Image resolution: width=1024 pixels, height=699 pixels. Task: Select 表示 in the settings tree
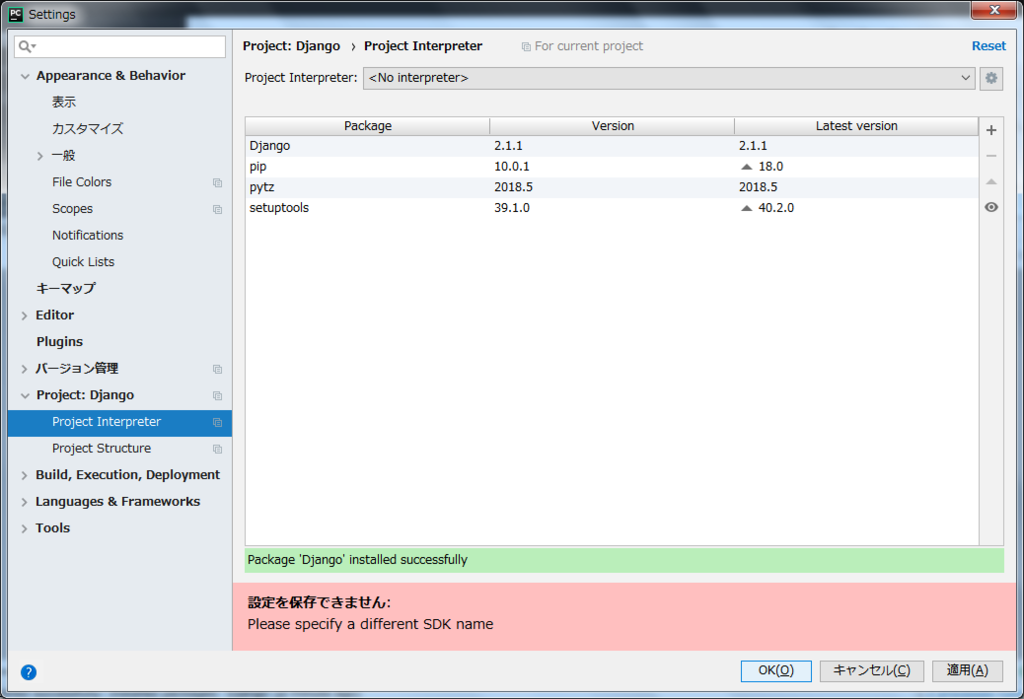(64, 102)
